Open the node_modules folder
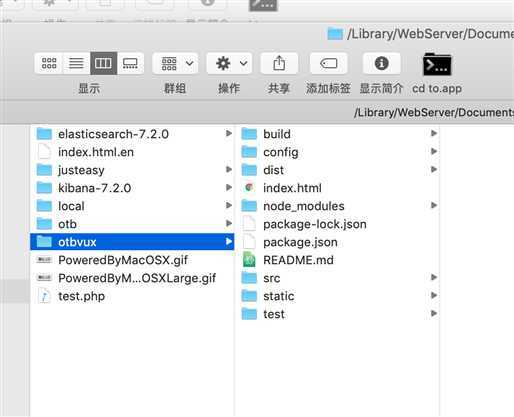514x417 pixels. tap(338, 206)
